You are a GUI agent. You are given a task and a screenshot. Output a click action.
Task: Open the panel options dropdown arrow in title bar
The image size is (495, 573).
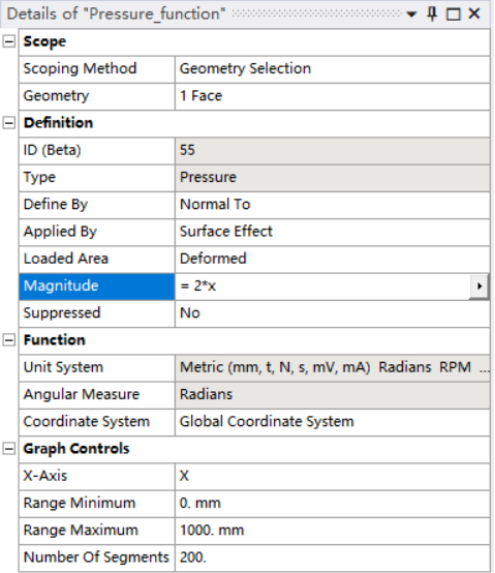[411, 14]
